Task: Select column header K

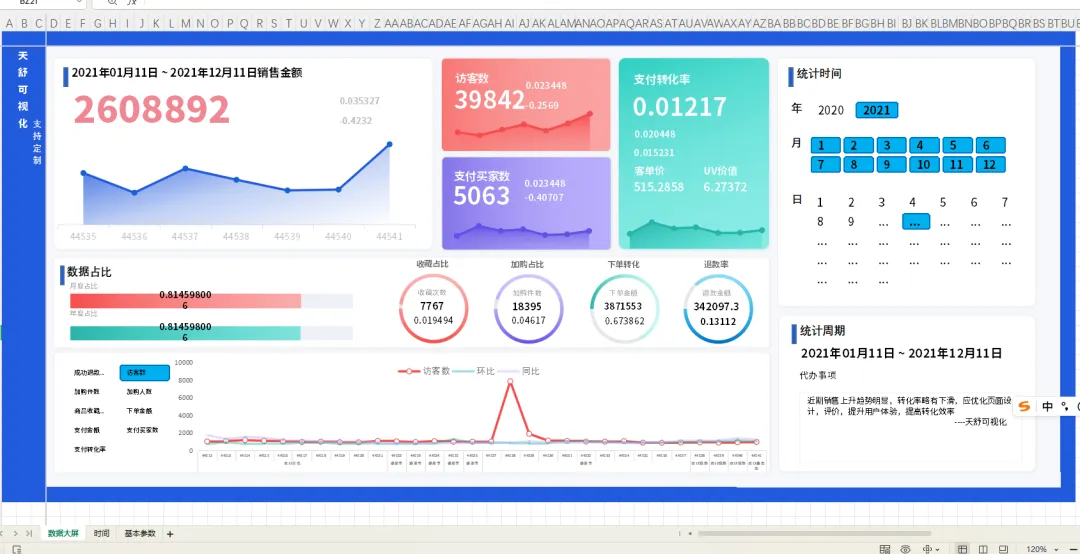Action: click(156, 23)
